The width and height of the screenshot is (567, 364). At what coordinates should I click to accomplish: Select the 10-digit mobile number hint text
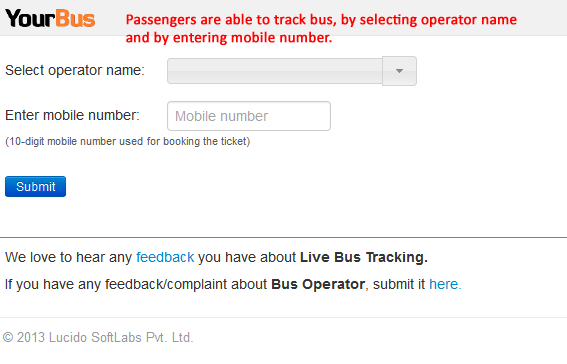(x=128, y=141)
